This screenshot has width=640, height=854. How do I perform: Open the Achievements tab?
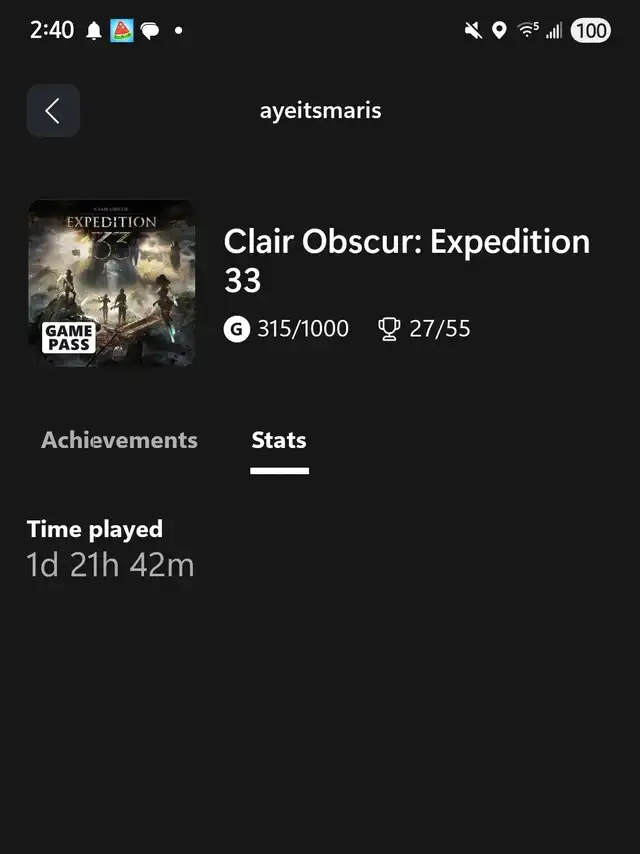tap(119, 440)
